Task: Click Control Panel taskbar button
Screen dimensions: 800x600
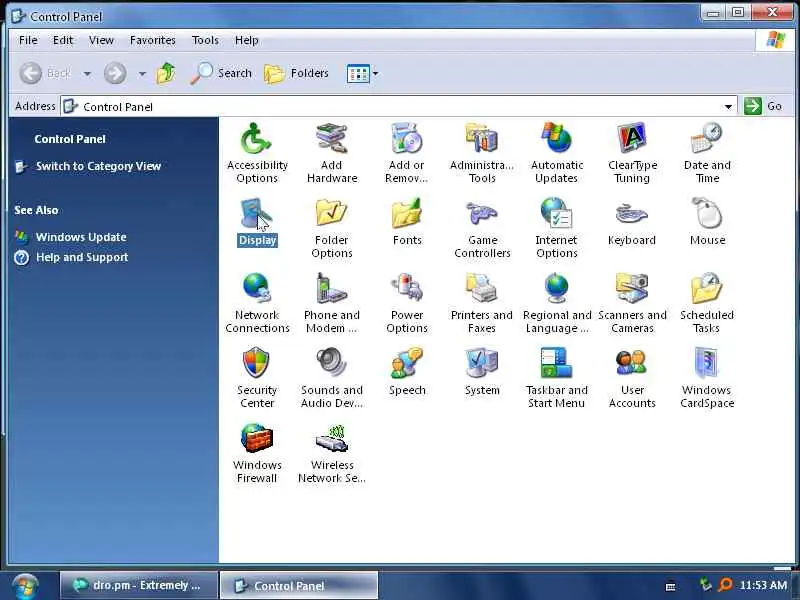Action: coord(299,586)
